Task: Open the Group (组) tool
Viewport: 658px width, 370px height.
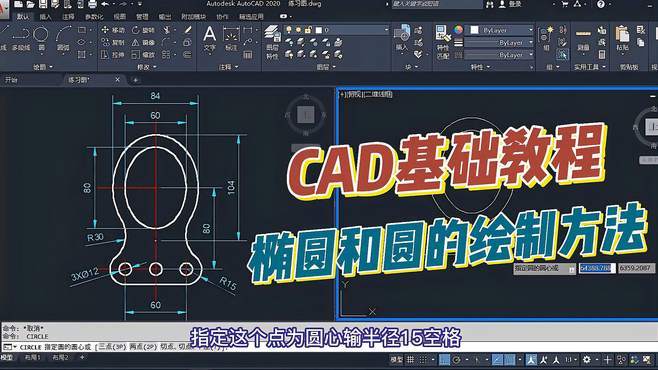Action: (547, 39)
